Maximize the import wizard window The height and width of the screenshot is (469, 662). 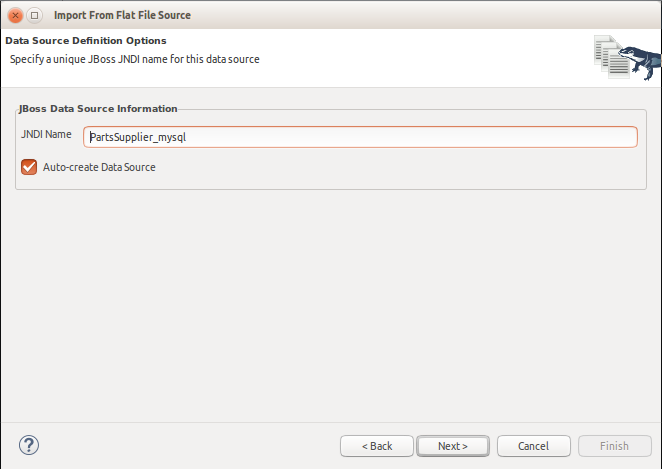pyautogui.click(x=34, y=15)
